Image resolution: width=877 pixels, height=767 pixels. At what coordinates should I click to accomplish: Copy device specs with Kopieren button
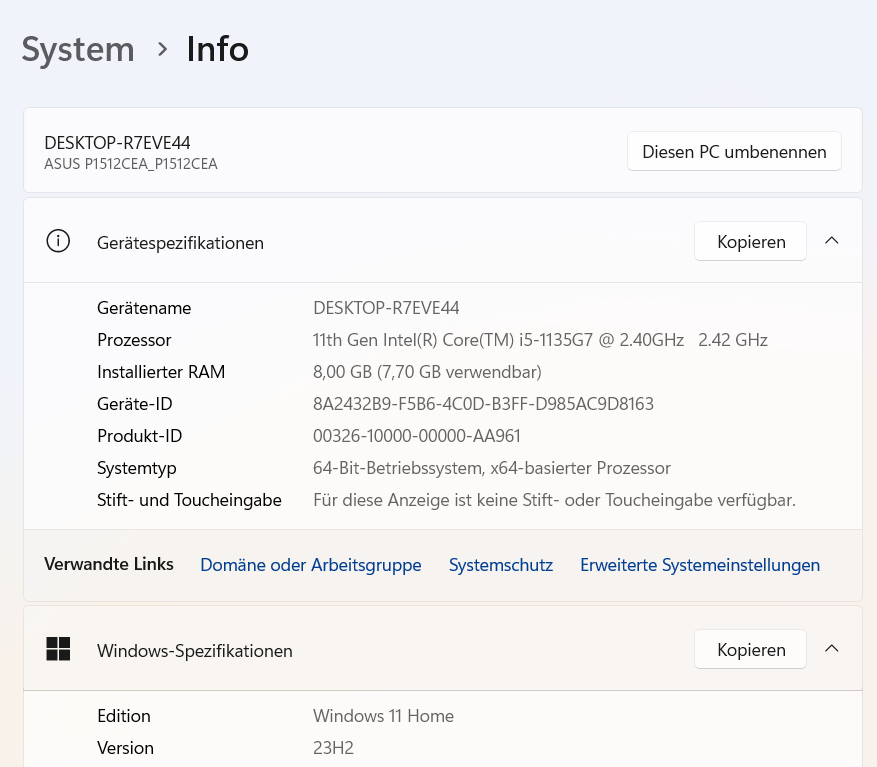coord(751,241)
